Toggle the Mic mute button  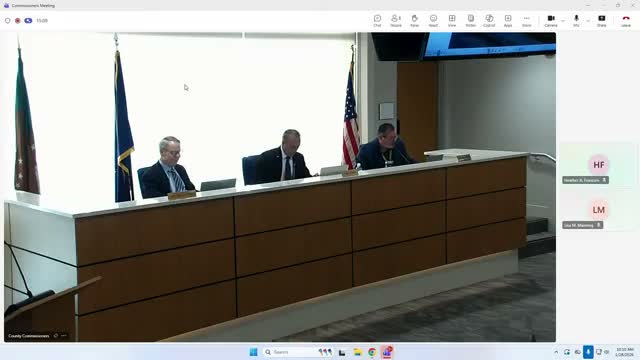[x=576, y=20]
